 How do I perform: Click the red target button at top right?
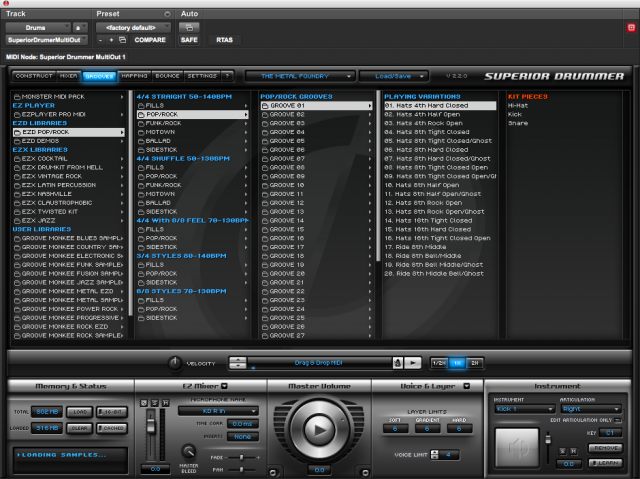[x=631, y=27]
